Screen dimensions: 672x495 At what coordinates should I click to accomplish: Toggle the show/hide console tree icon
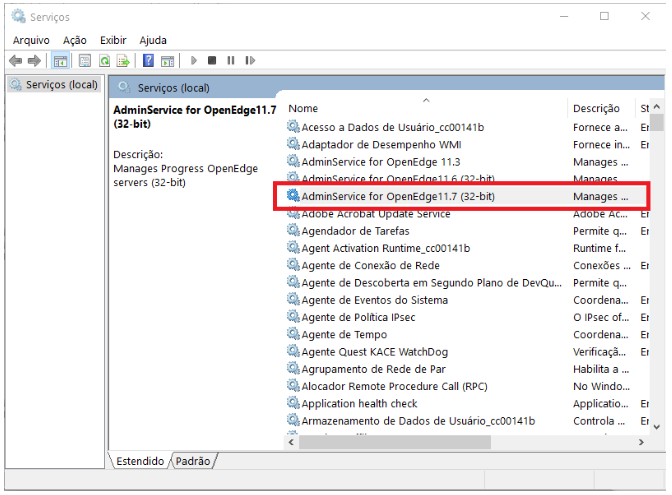tap(60, 61)
